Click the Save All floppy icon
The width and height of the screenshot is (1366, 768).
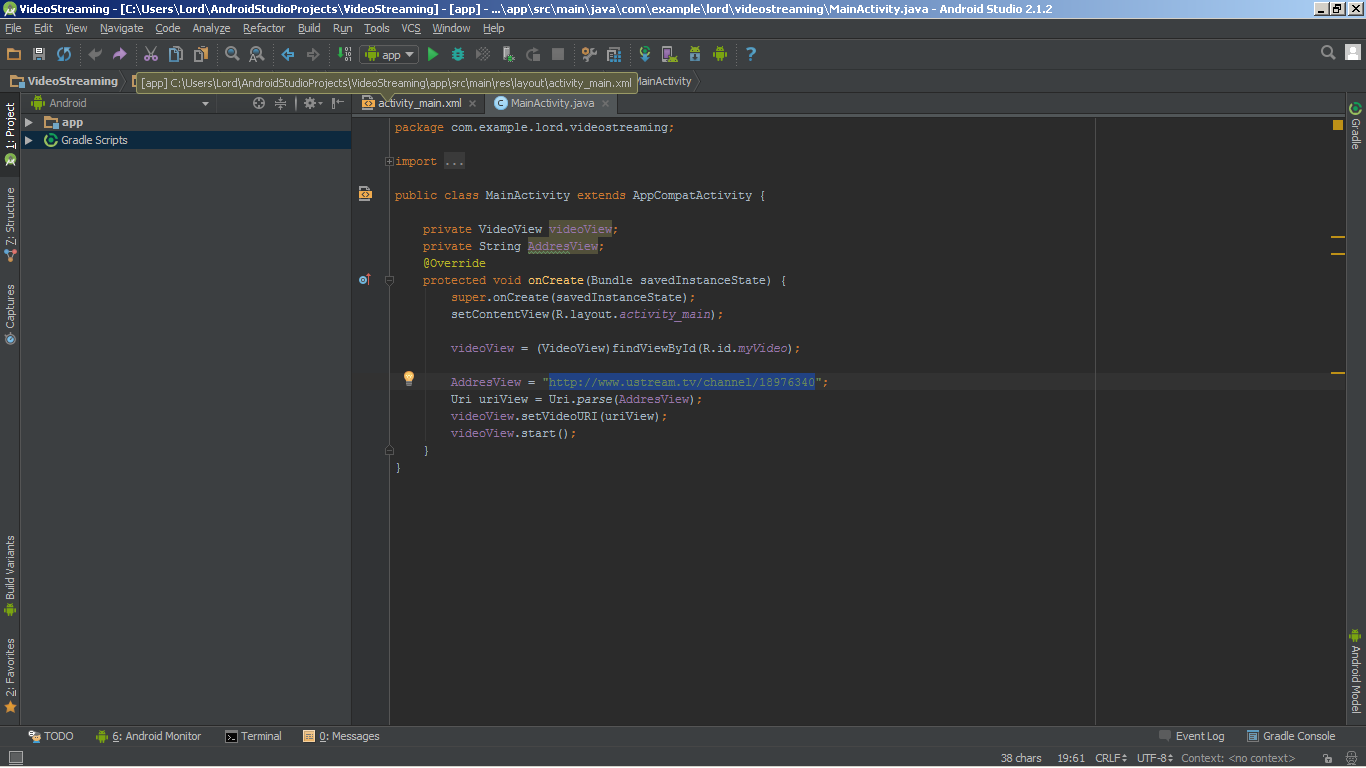point(39,54)
